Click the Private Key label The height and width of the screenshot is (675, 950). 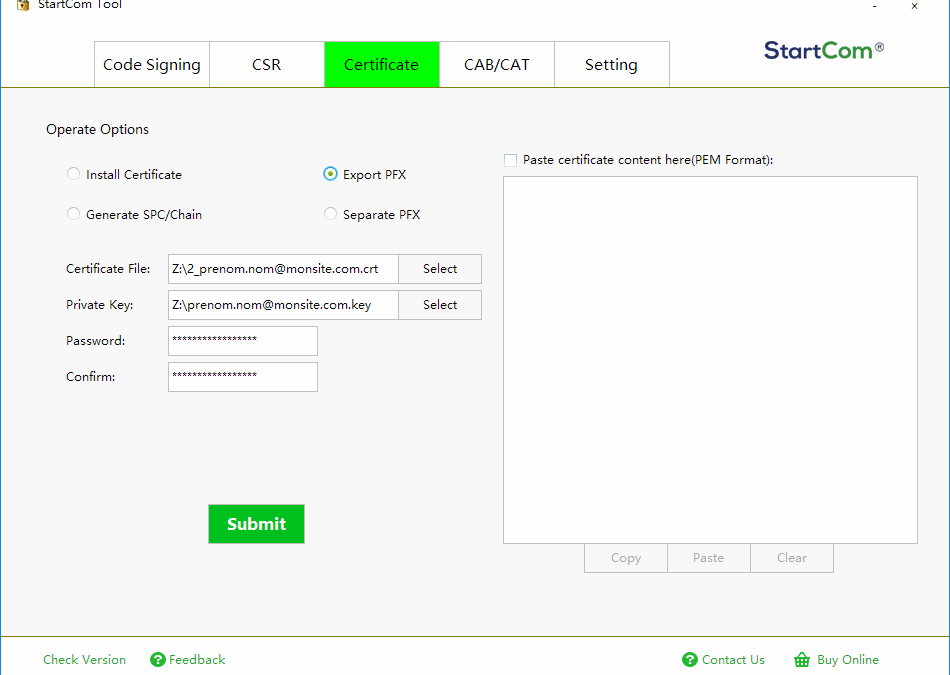click(99, 305)
